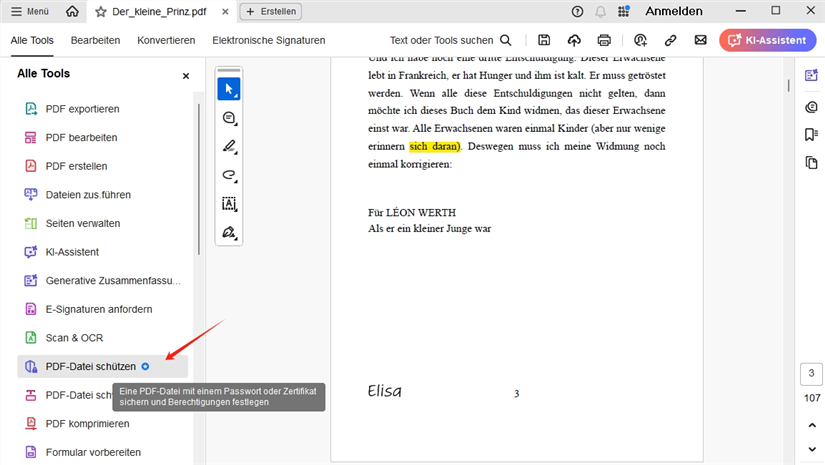Open PDF bearbeiten tool
The width and height of the screenshot is (825, 465).
103,137
